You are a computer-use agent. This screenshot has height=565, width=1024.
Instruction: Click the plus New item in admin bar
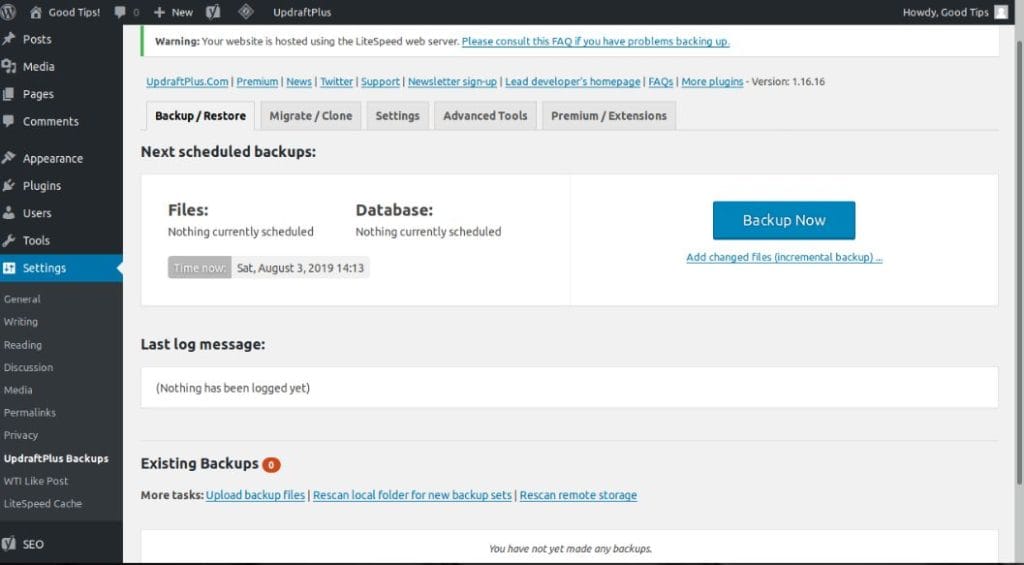pos(173,12)
